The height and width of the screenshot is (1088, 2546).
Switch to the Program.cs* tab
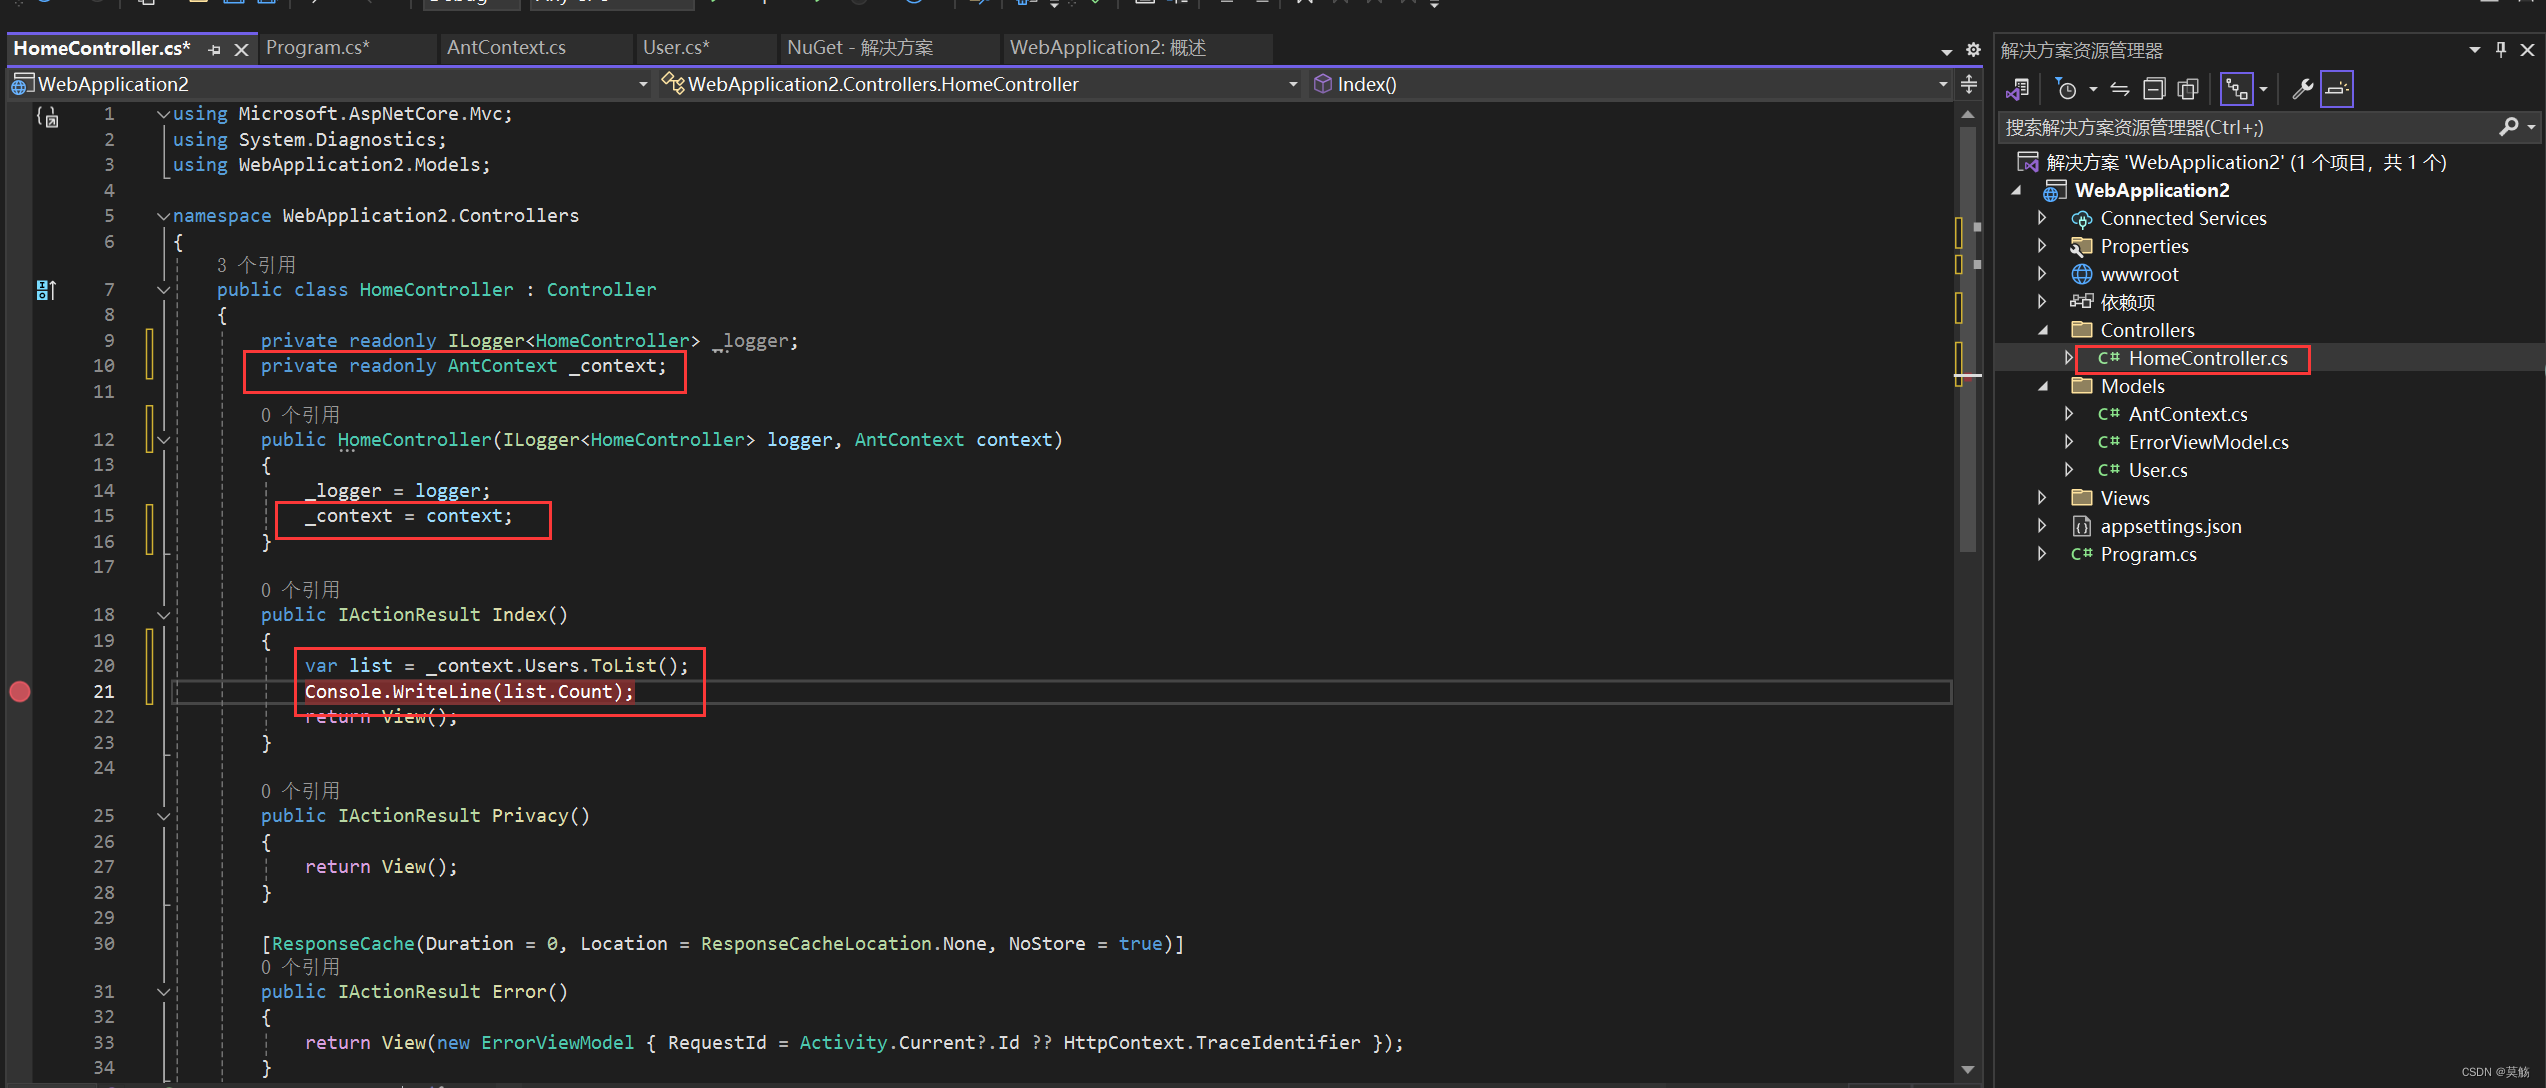pos(318,48)
